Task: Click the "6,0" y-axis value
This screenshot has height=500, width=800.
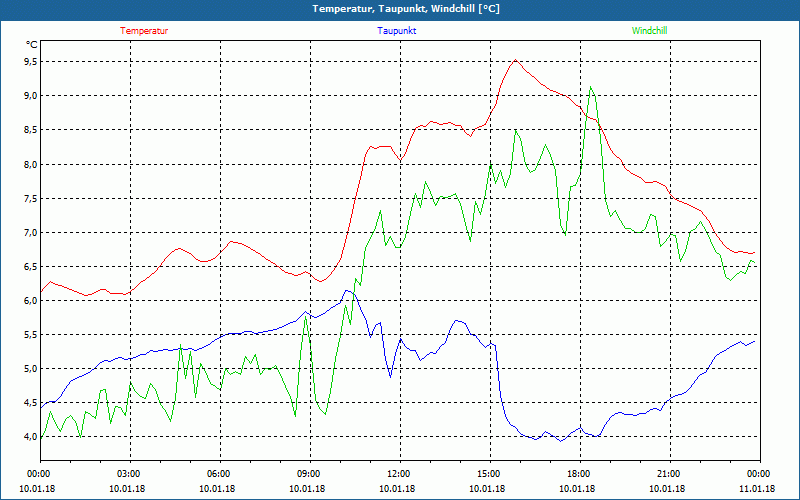Action: click(x=31, y=301)
